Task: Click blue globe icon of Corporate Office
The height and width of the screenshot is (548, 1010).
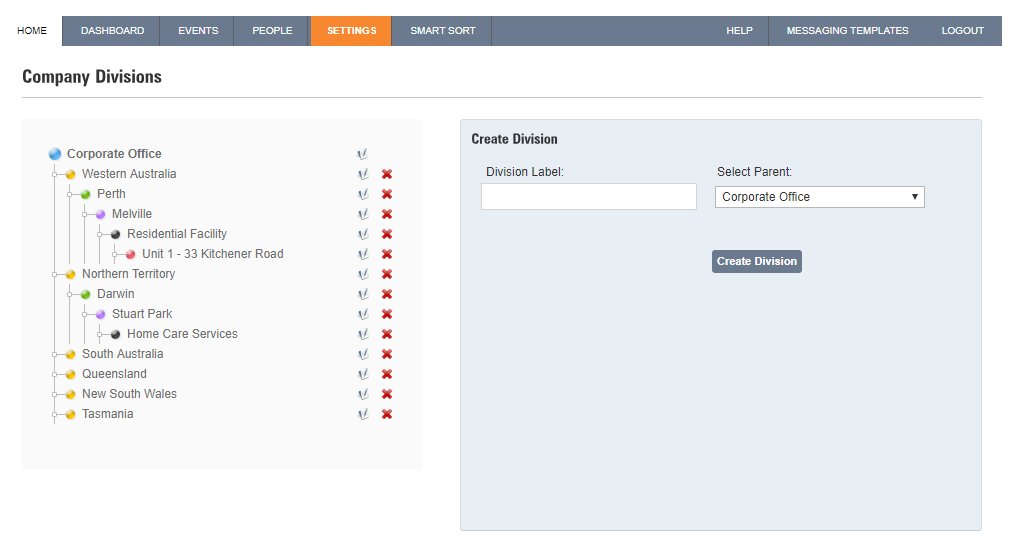Action: point(55,154)
